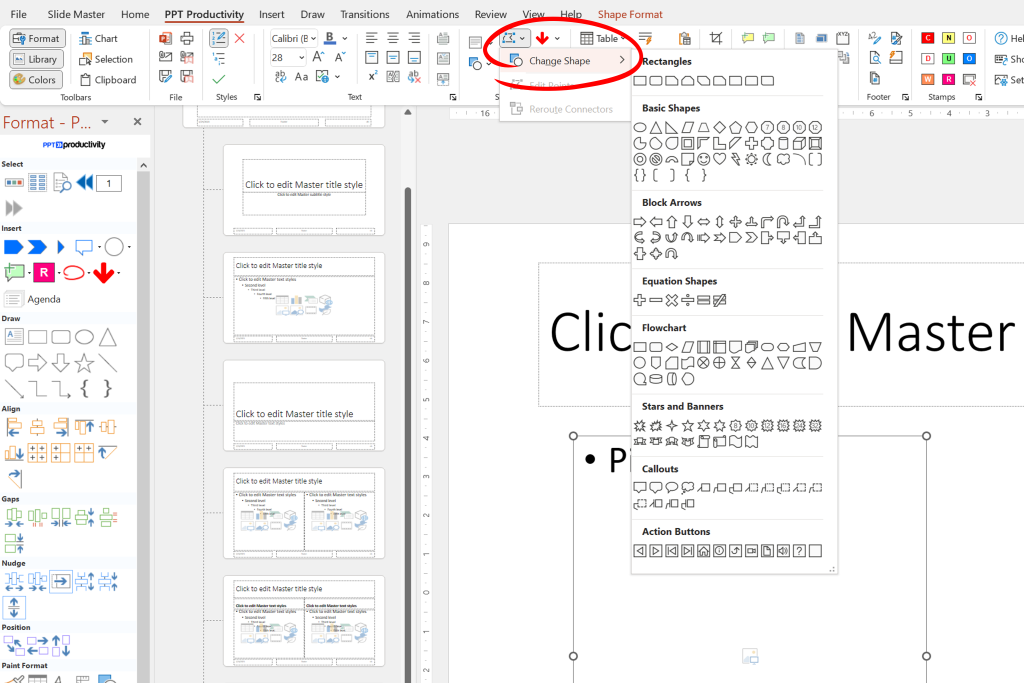Screen dimensions: 1024x683
Task: Open Text group dialog launcher
Action: click(453, 97)
